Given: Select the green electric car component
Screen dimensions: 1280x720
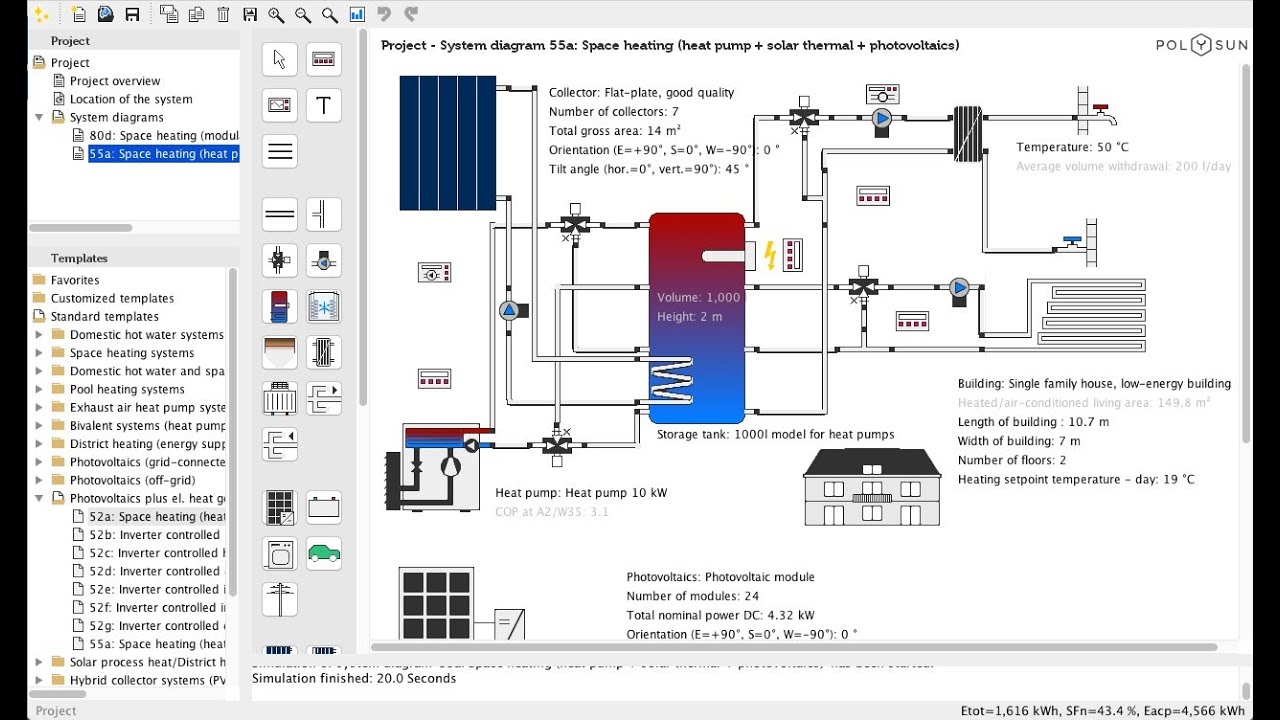Looking at the screenshot, I should coord(323,553).
